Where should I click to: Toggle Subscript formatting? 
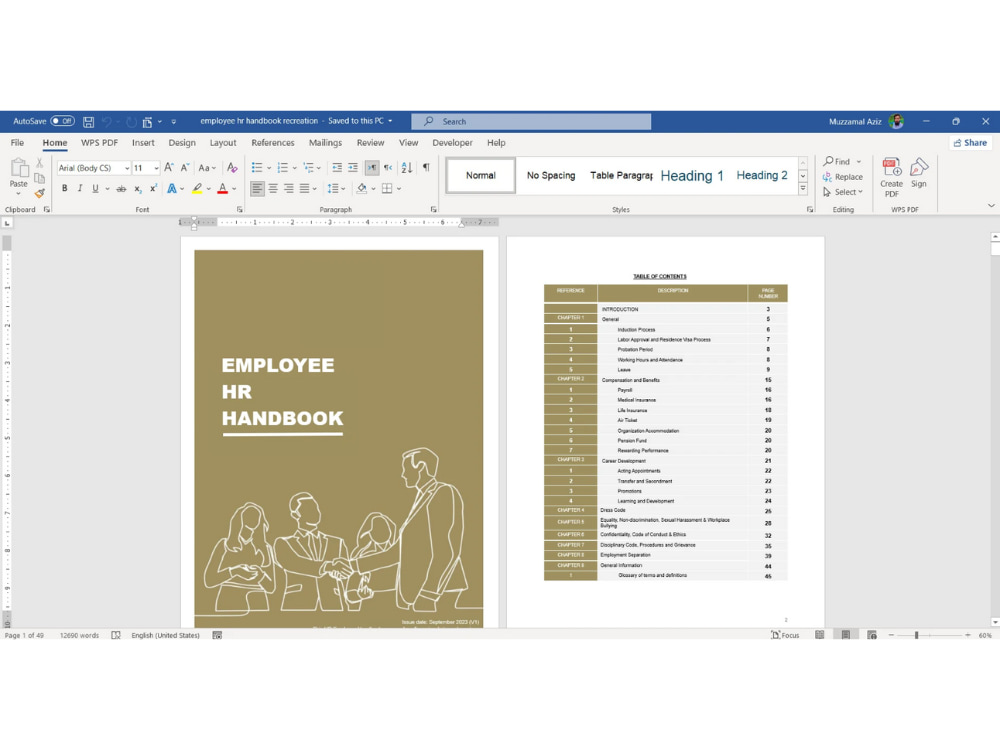[x=138, y=188]
